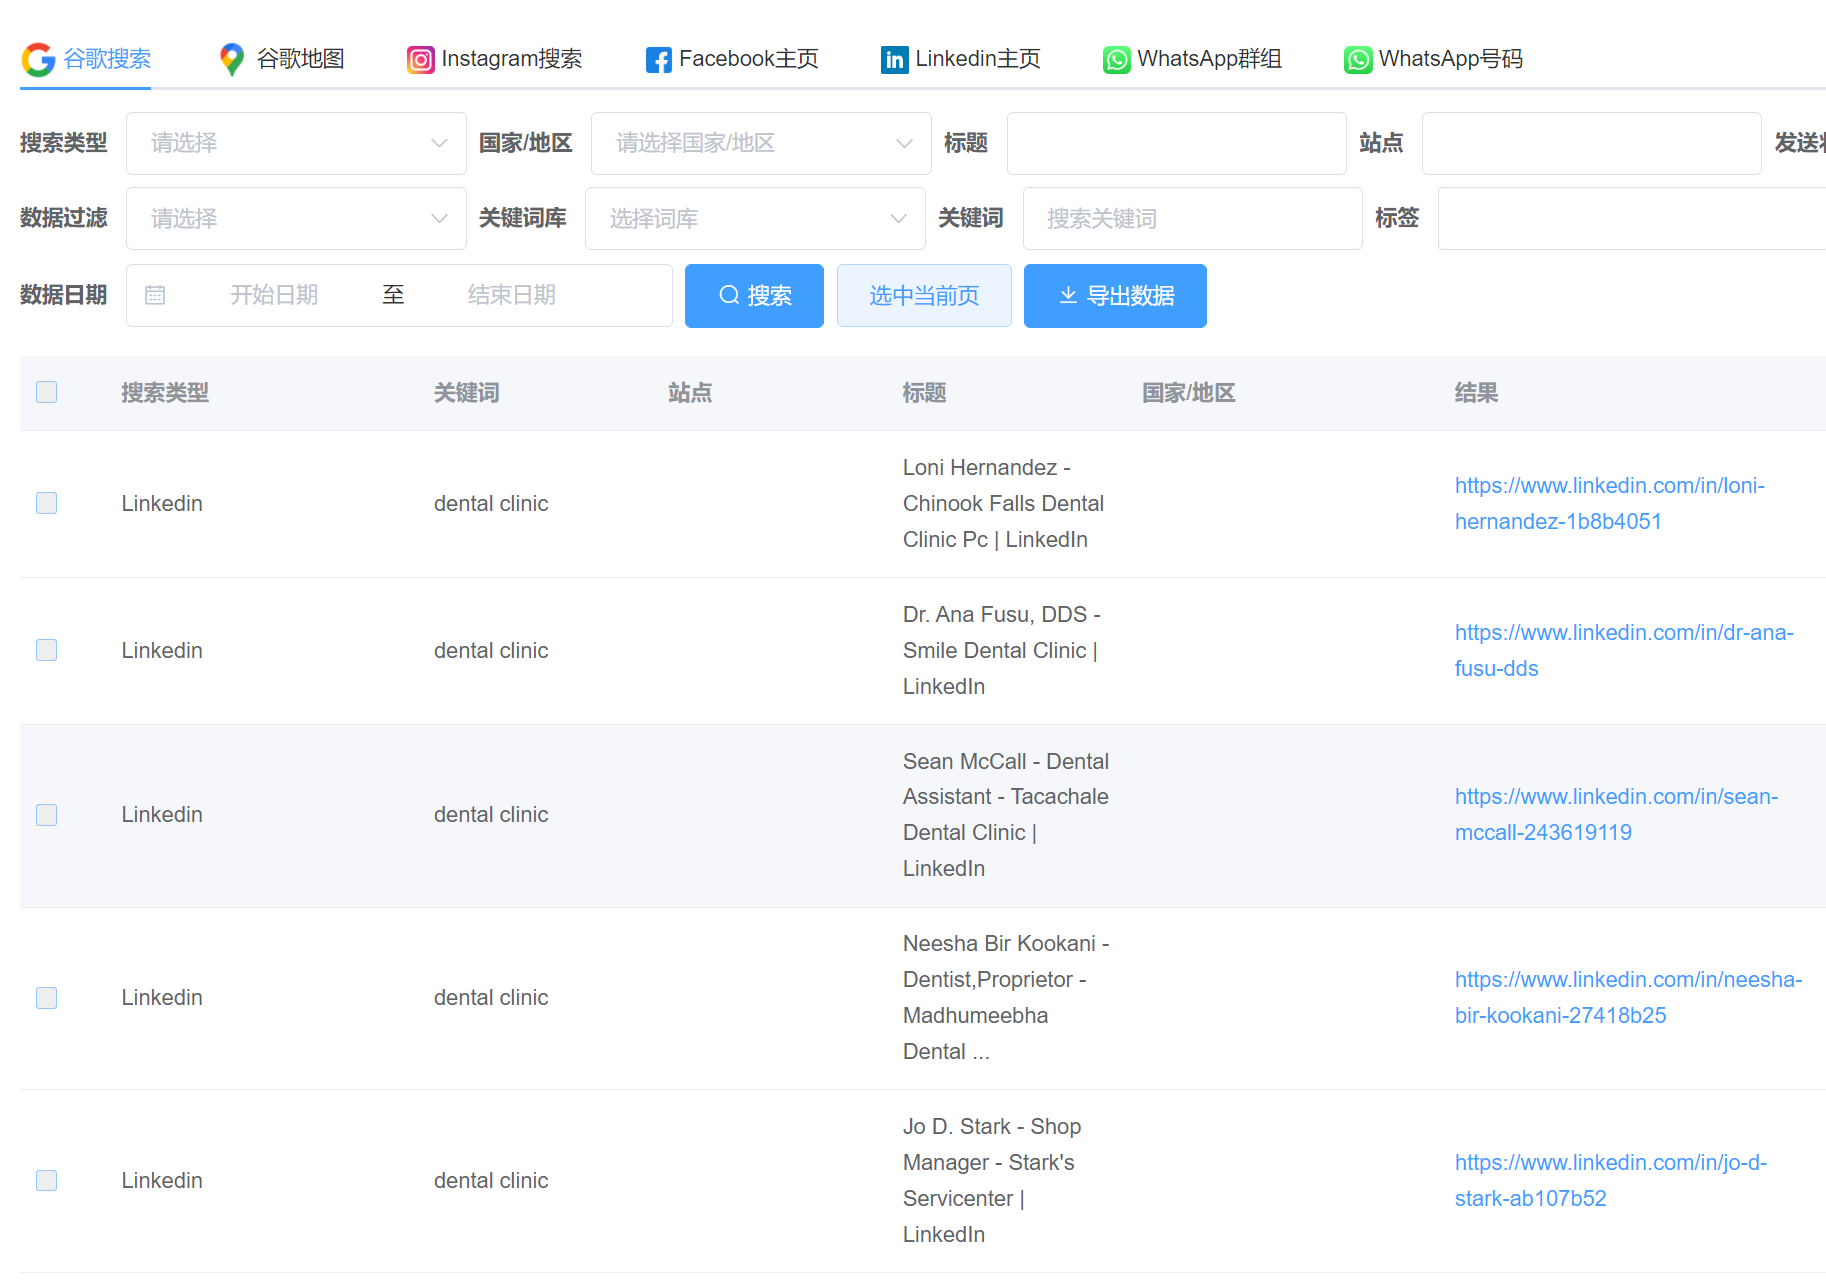Click the 结束日期 date field
Screen dimensions: 1826x1288
511,295
